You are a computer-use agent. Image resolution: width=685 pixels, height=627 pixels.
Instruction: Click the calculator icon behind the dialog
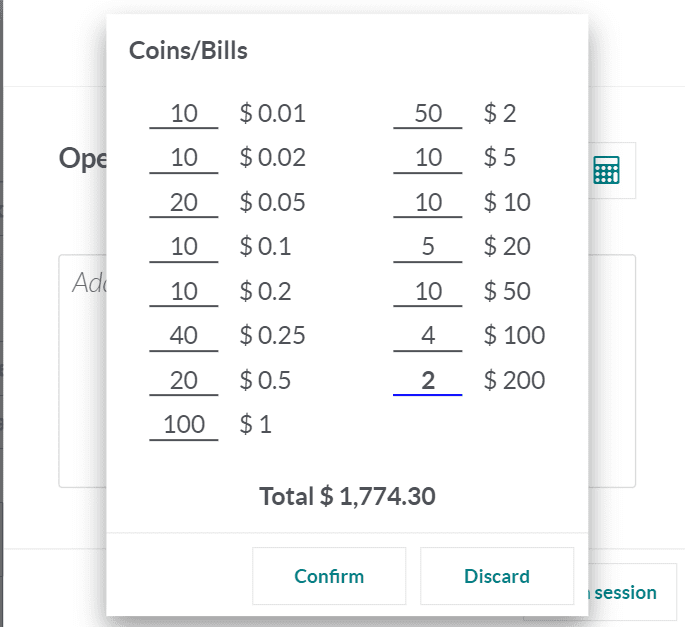[x=607, y=171]
